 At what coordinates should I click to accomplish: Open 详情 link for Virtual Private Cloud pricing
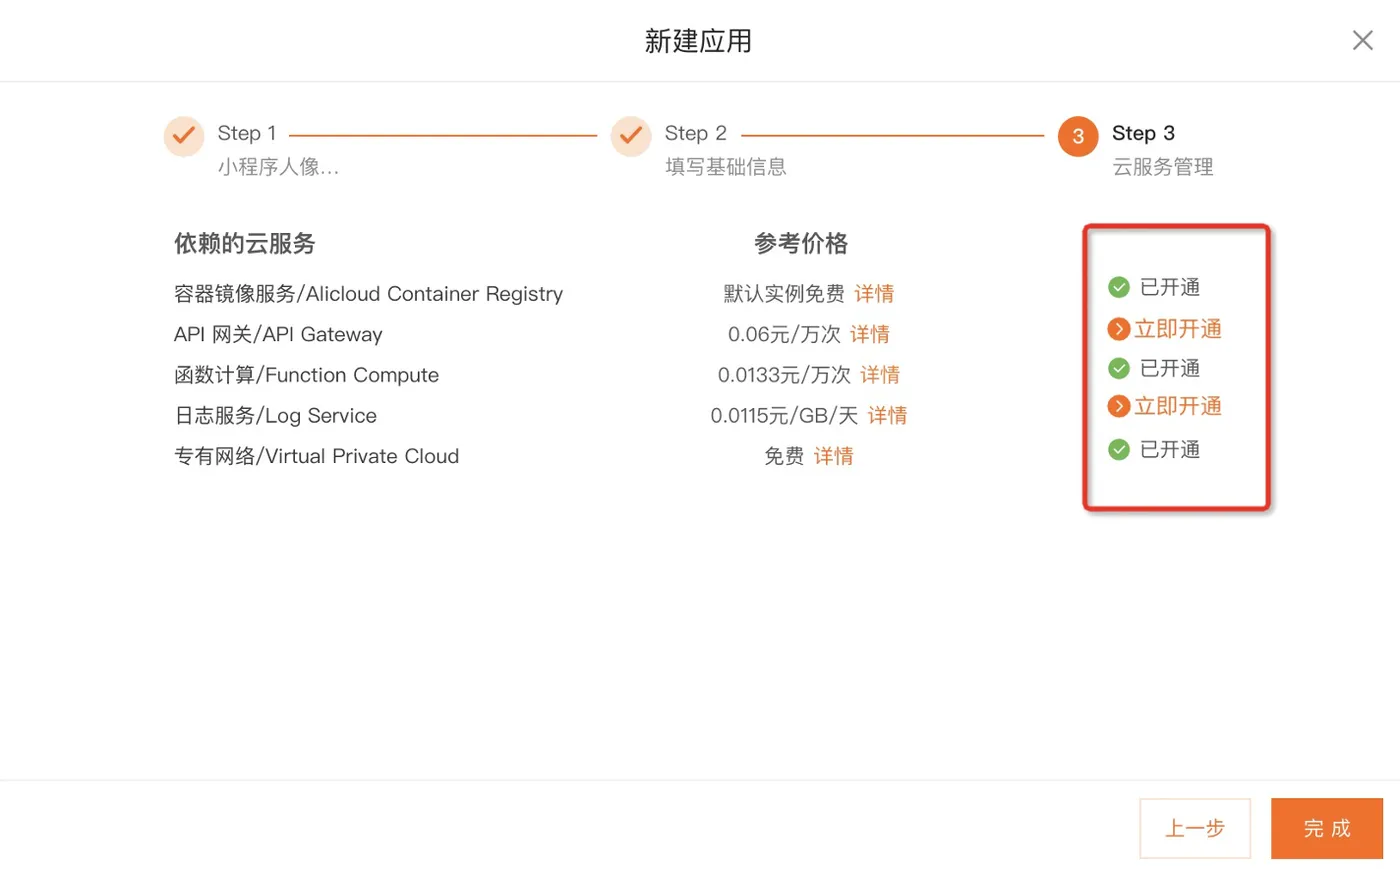(x=833, y=456)
